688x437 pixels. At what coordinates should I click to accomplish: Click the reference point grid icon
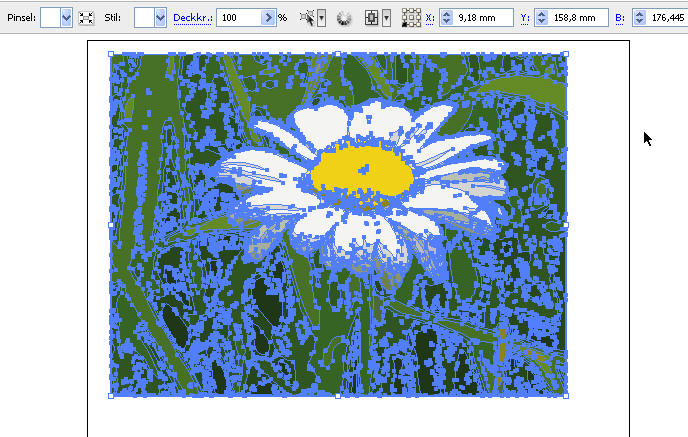[x=411, y=18]
